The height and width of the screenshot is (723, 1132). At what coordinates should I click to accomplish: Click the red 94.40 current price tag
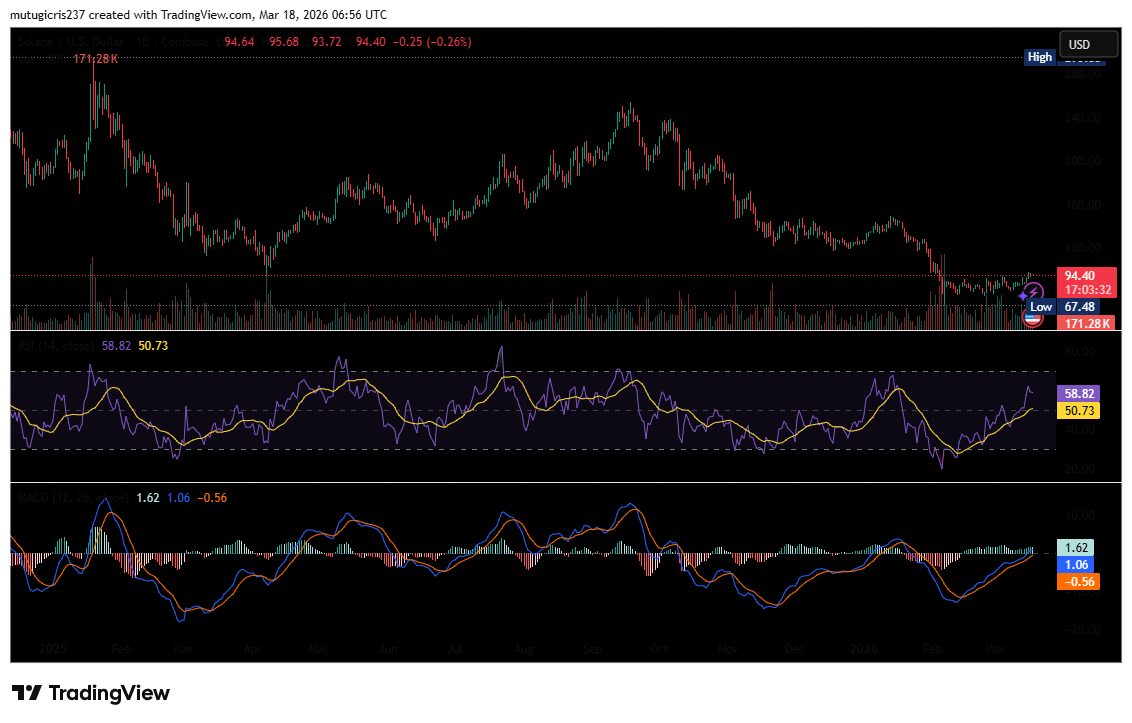click(1087, 282)
